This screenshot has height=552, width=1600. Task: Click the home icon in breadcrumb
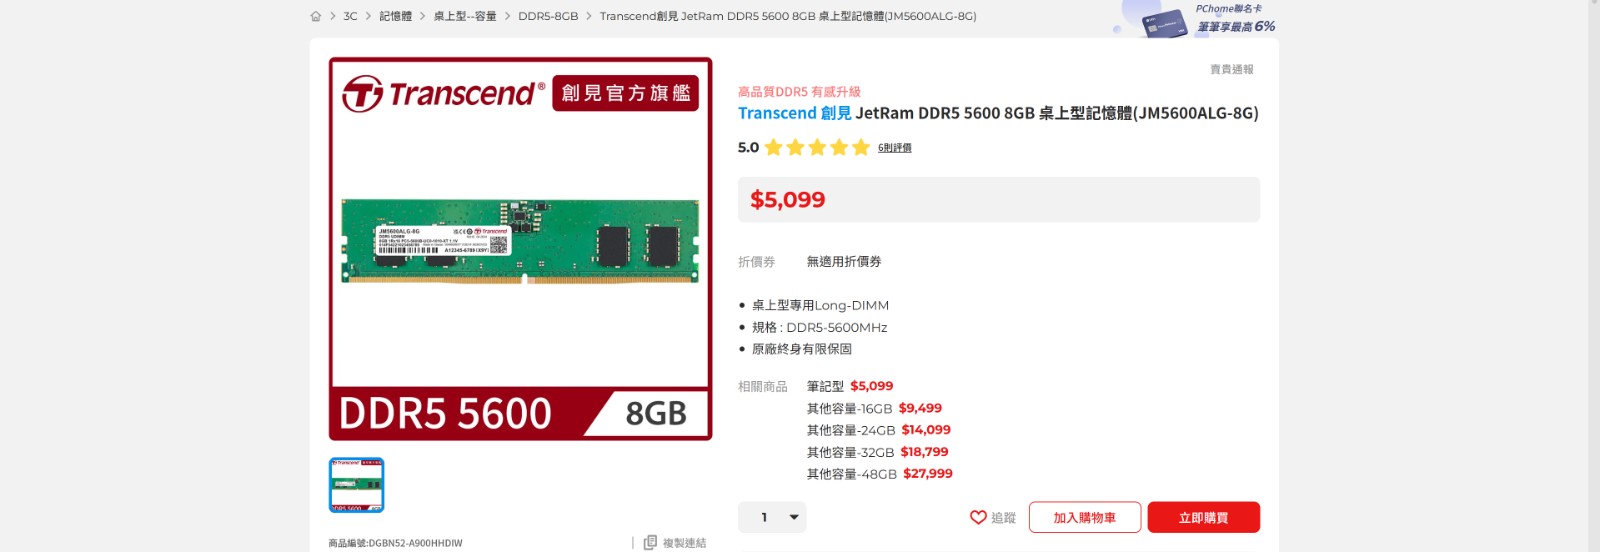316,16
